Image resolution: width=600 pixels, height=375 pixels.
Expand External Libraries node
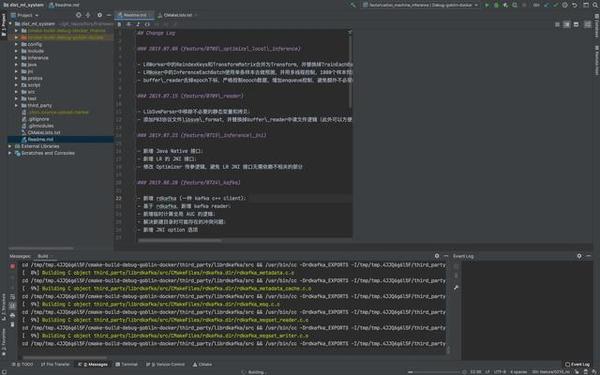click(10, 146)
